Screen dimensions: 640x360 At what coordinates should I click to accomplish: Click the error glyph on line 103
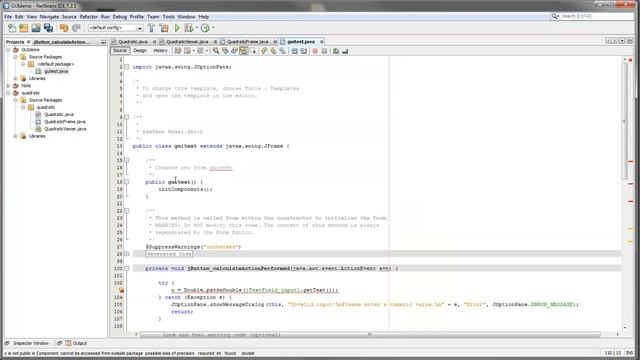click(x=121, y=290)
